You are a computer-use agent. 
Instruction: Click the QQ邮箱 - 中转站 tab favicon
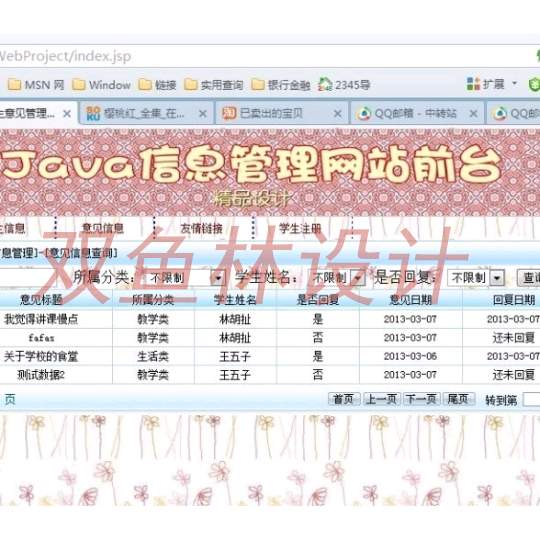[x=364, y=113]
